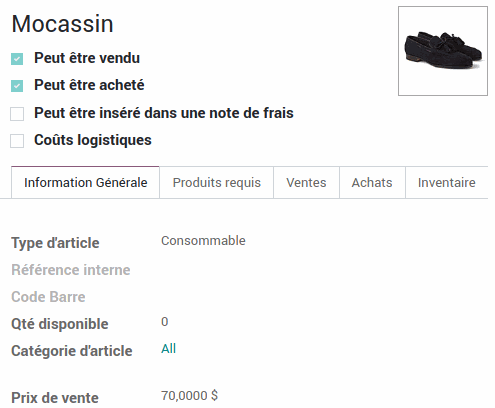Click the Consommable article type value
This screenshot has width=495, height=408.
[x=203, y=241]
